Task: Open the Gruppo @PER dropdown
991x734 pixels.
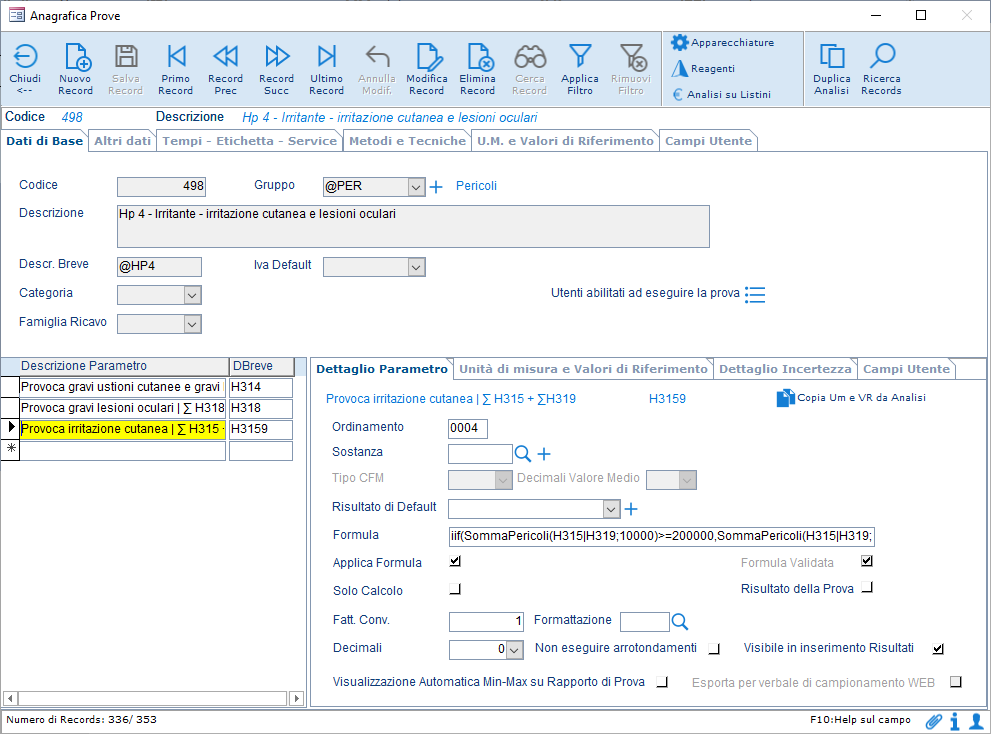Action: click(416, 187)
